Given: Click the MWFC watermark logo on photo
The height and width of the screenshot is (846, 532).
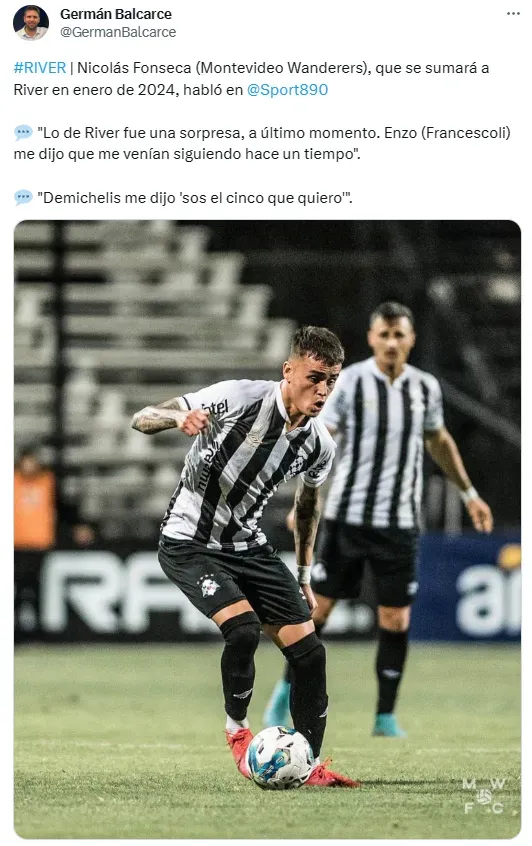Looking at the screenshot, I should pos(483,795).
